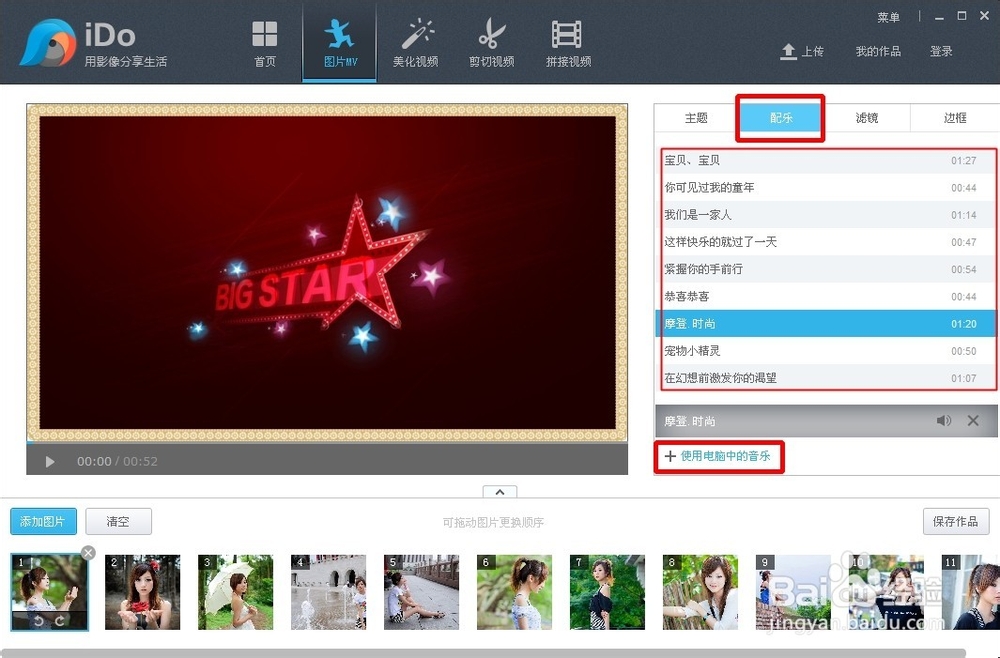The image size is (1000, 658).
Task: Mute the 摩登.时尚 music preview
Action: coord(944,421)
